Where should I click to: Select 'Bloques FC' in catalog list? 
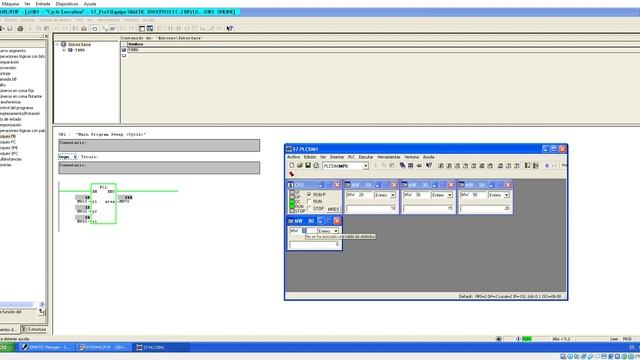pyautogui.click(x=8, y=142)
